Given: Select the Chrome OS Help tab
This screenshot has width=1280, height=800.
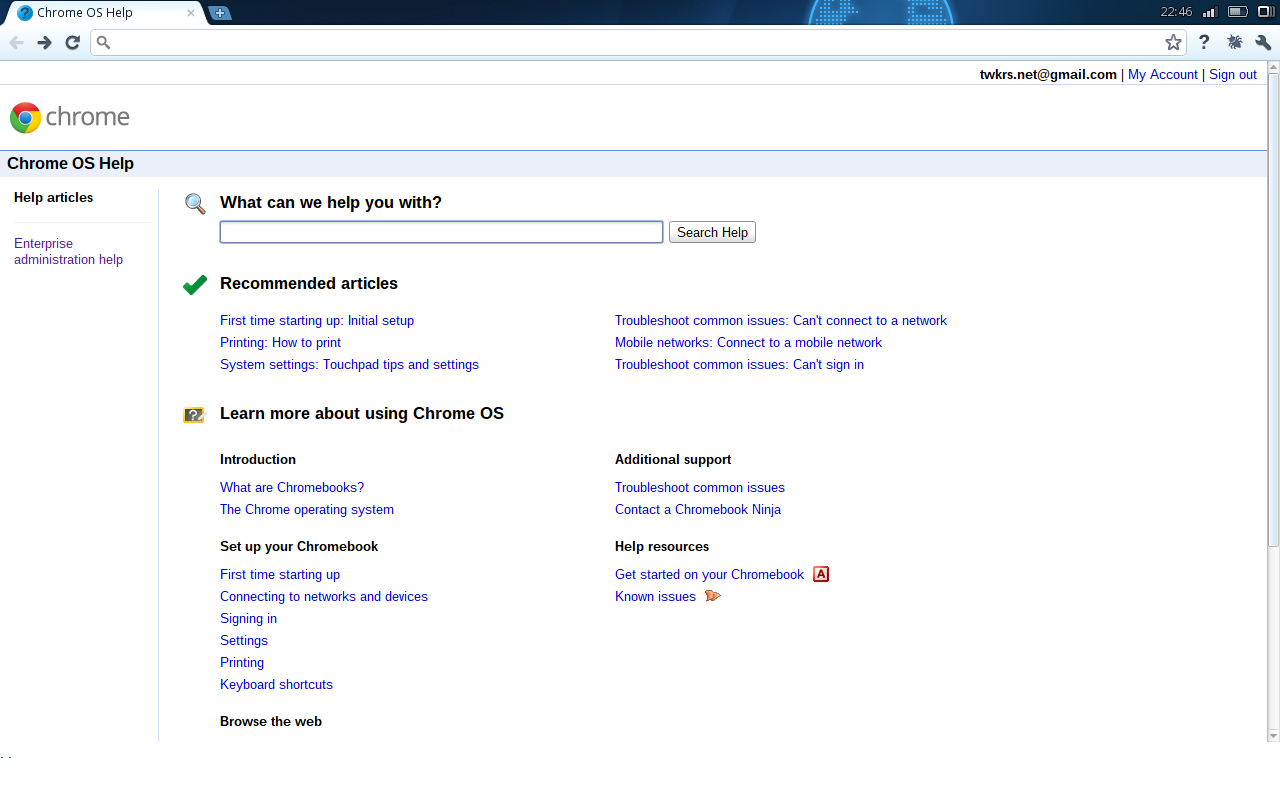Looking at the screenshot, I should 105,13.
